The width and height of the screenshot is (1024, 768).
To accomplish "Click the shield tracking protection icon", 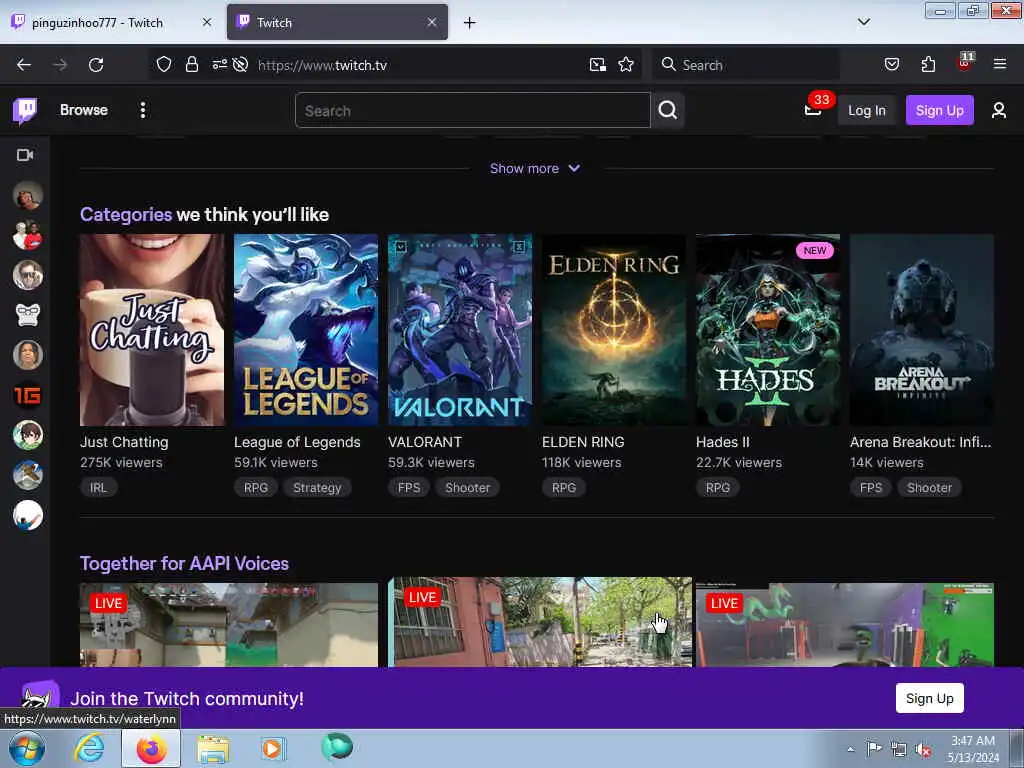I will [x=164, y=65].
